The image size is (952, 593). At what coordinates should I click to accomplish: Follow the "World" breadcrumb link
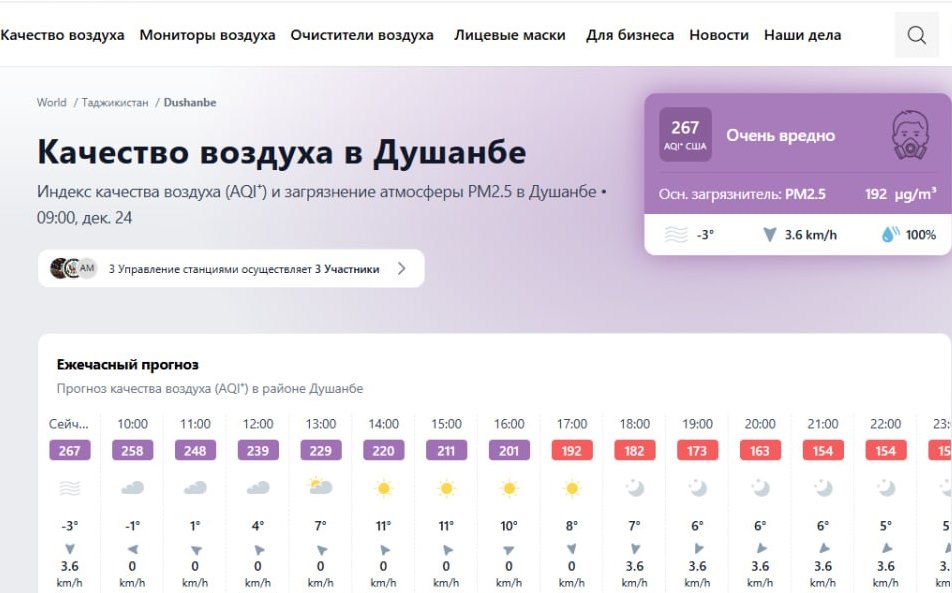52,102
